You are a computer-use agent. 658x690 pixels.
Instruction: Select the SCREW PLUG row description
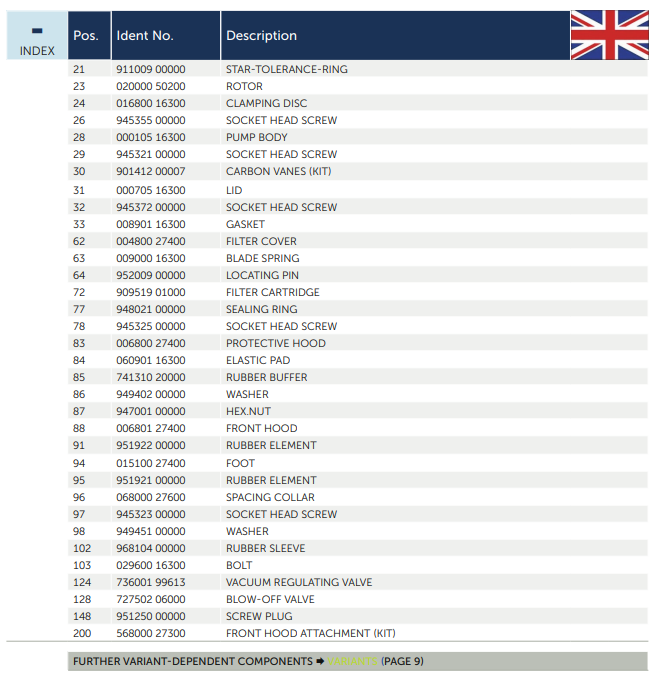point(259,617)
